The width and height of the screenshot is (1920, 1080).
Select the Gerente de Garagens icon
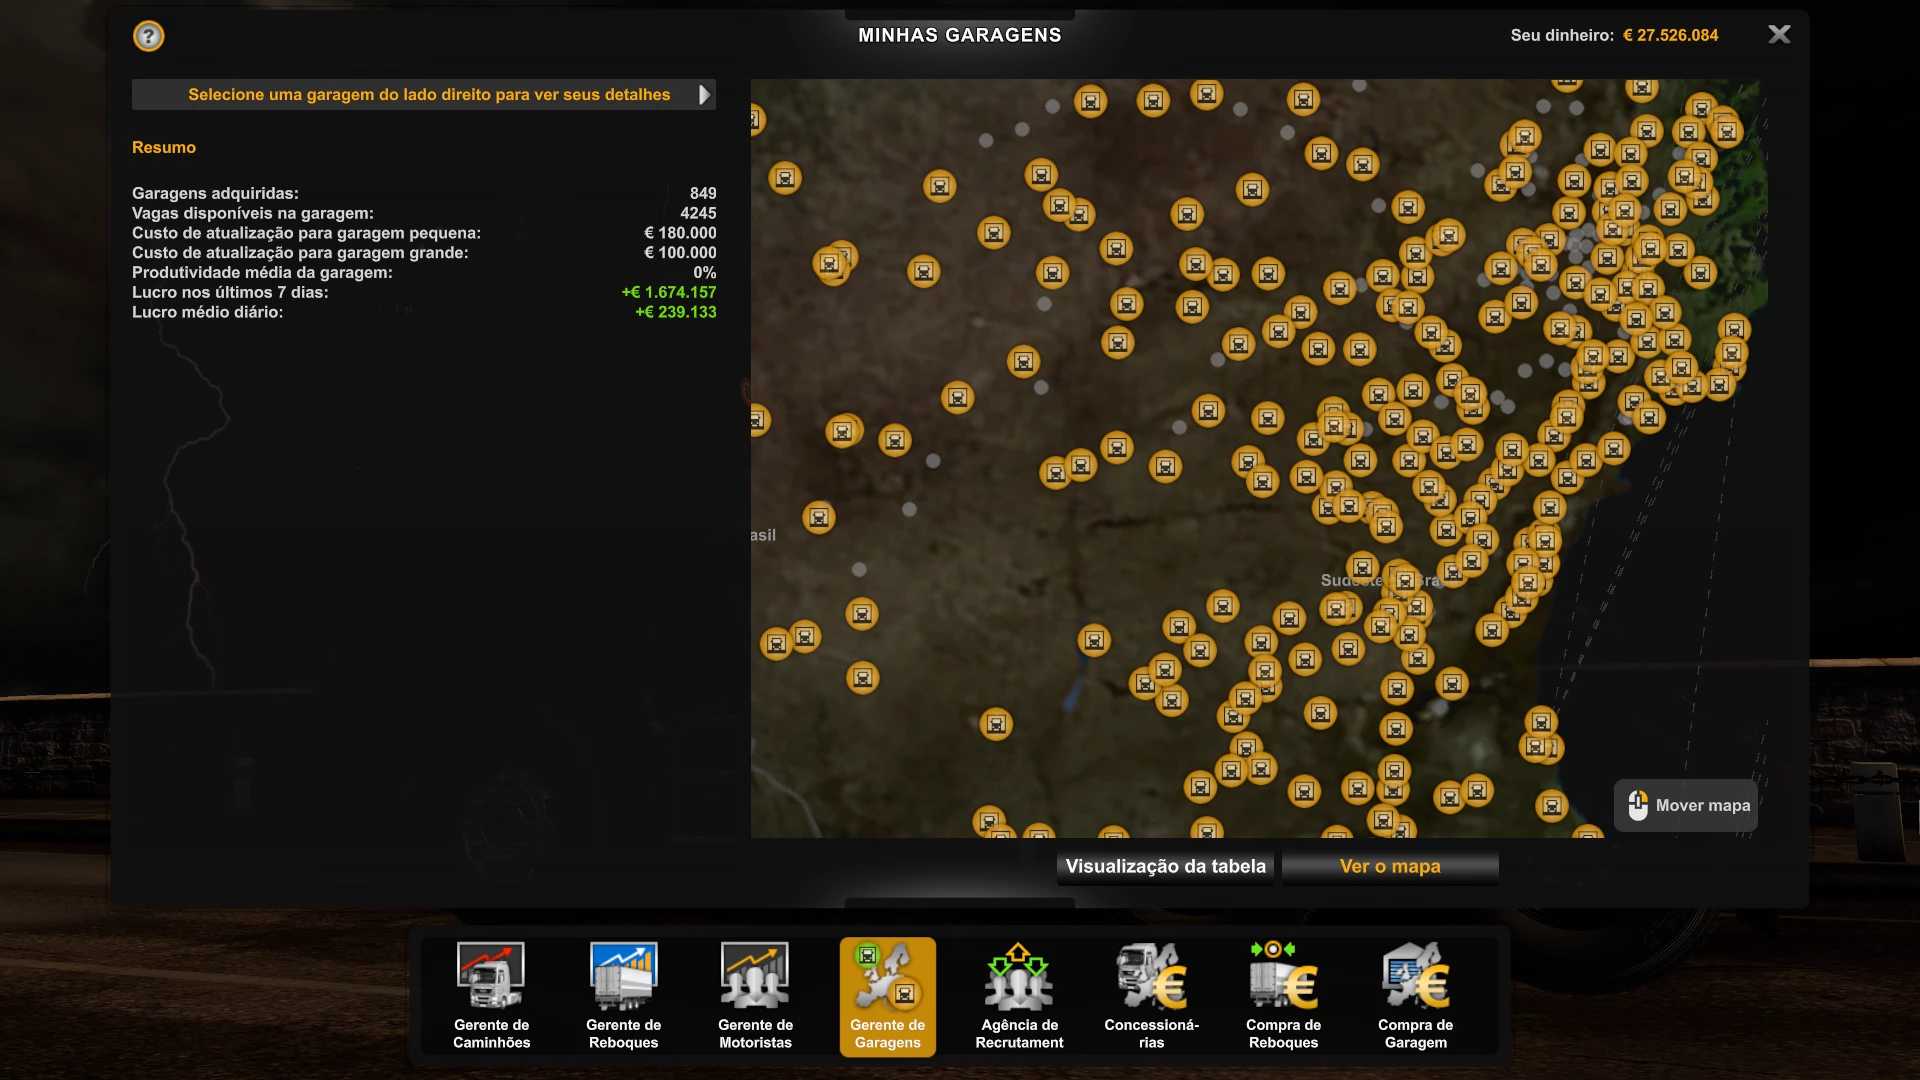click(x=887, y=995)
